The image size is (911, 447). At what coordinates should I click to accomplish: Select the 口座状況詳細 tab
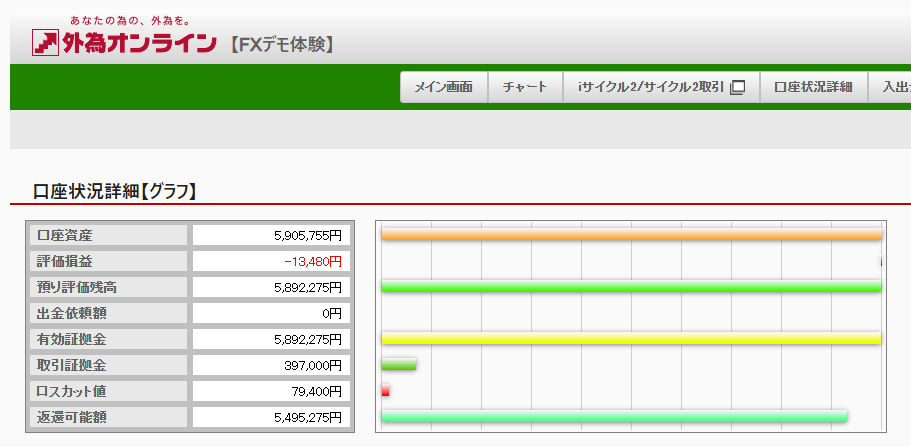(x=813, y=87)
